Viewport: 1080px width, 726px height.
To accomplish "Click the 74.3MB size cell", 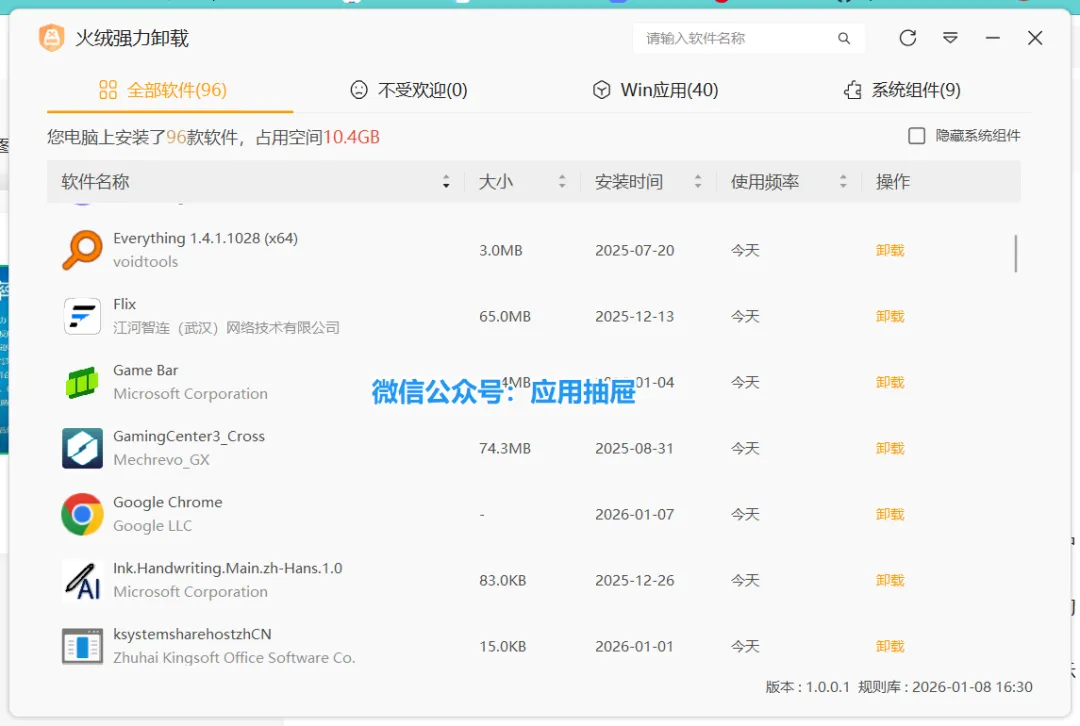I will [x=505, y=449].
